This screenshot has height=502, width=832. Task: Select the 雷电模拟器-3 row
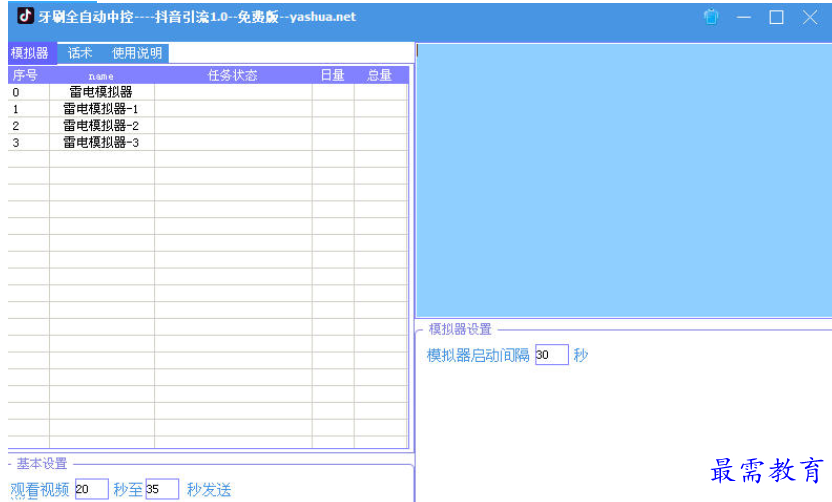(208, 142)
